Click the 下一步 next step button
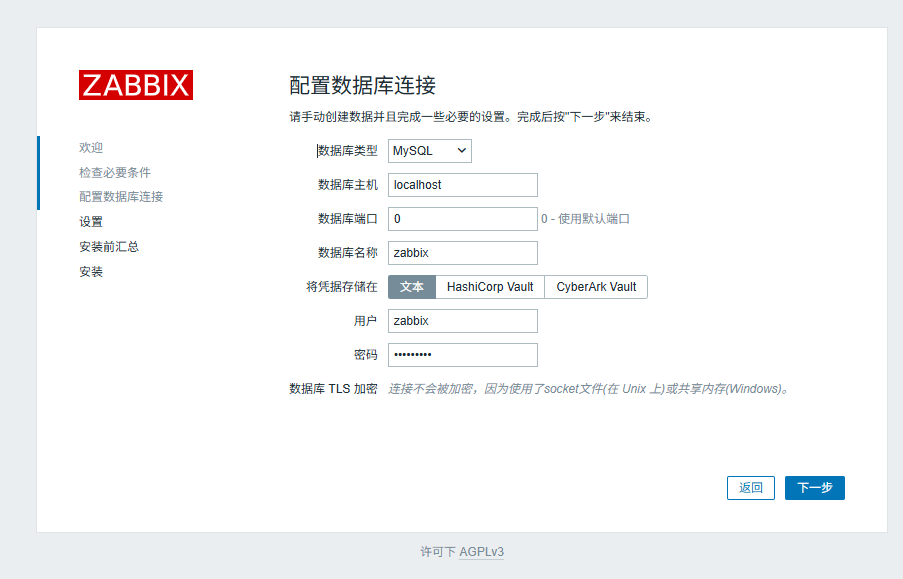This screenshot has width=903, height=579. [x=814, y=488]
